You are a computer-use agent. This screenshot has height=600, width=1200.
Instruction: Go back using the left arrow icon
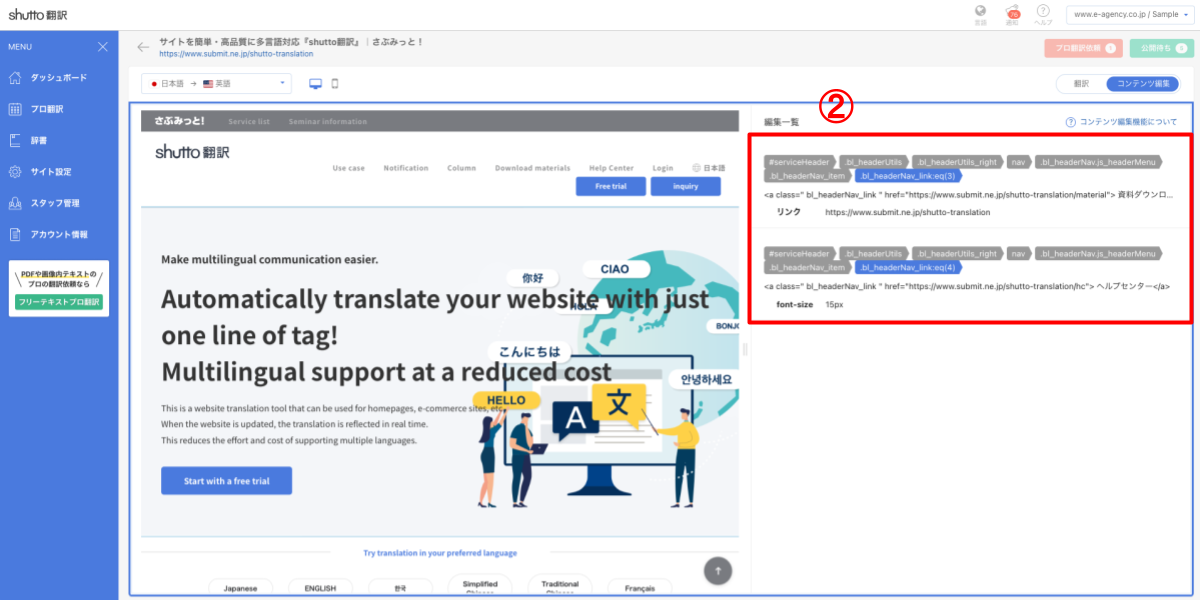coord(143,47)
